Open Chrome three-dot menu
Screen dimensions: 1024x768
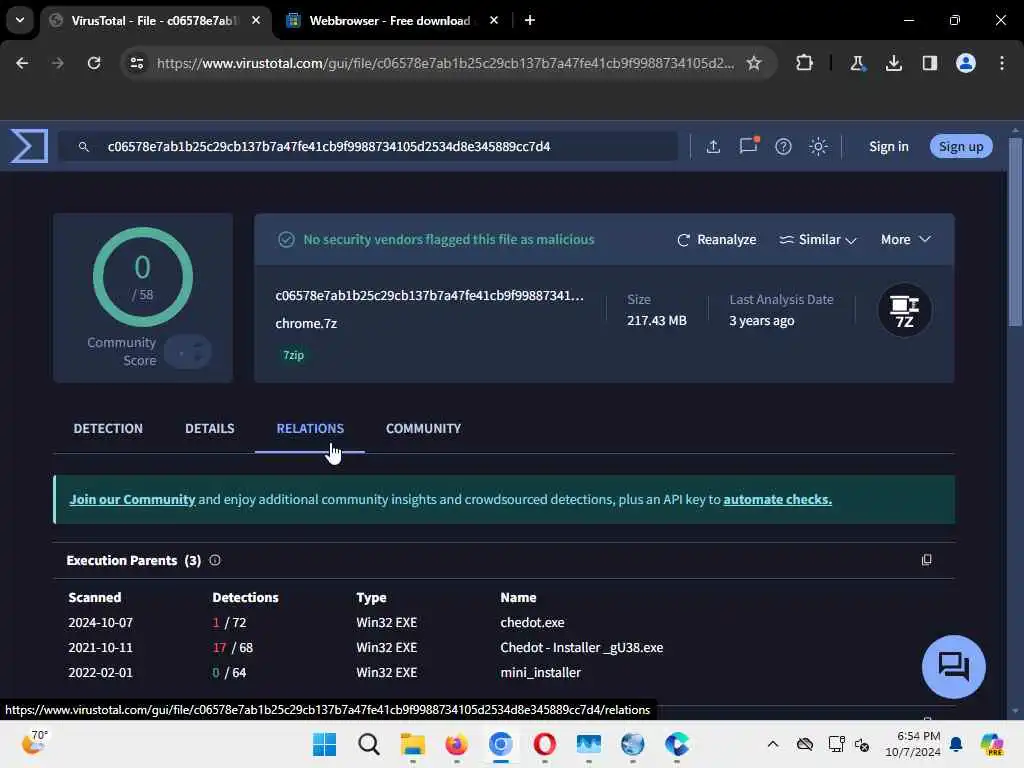tap(1001, 63)
